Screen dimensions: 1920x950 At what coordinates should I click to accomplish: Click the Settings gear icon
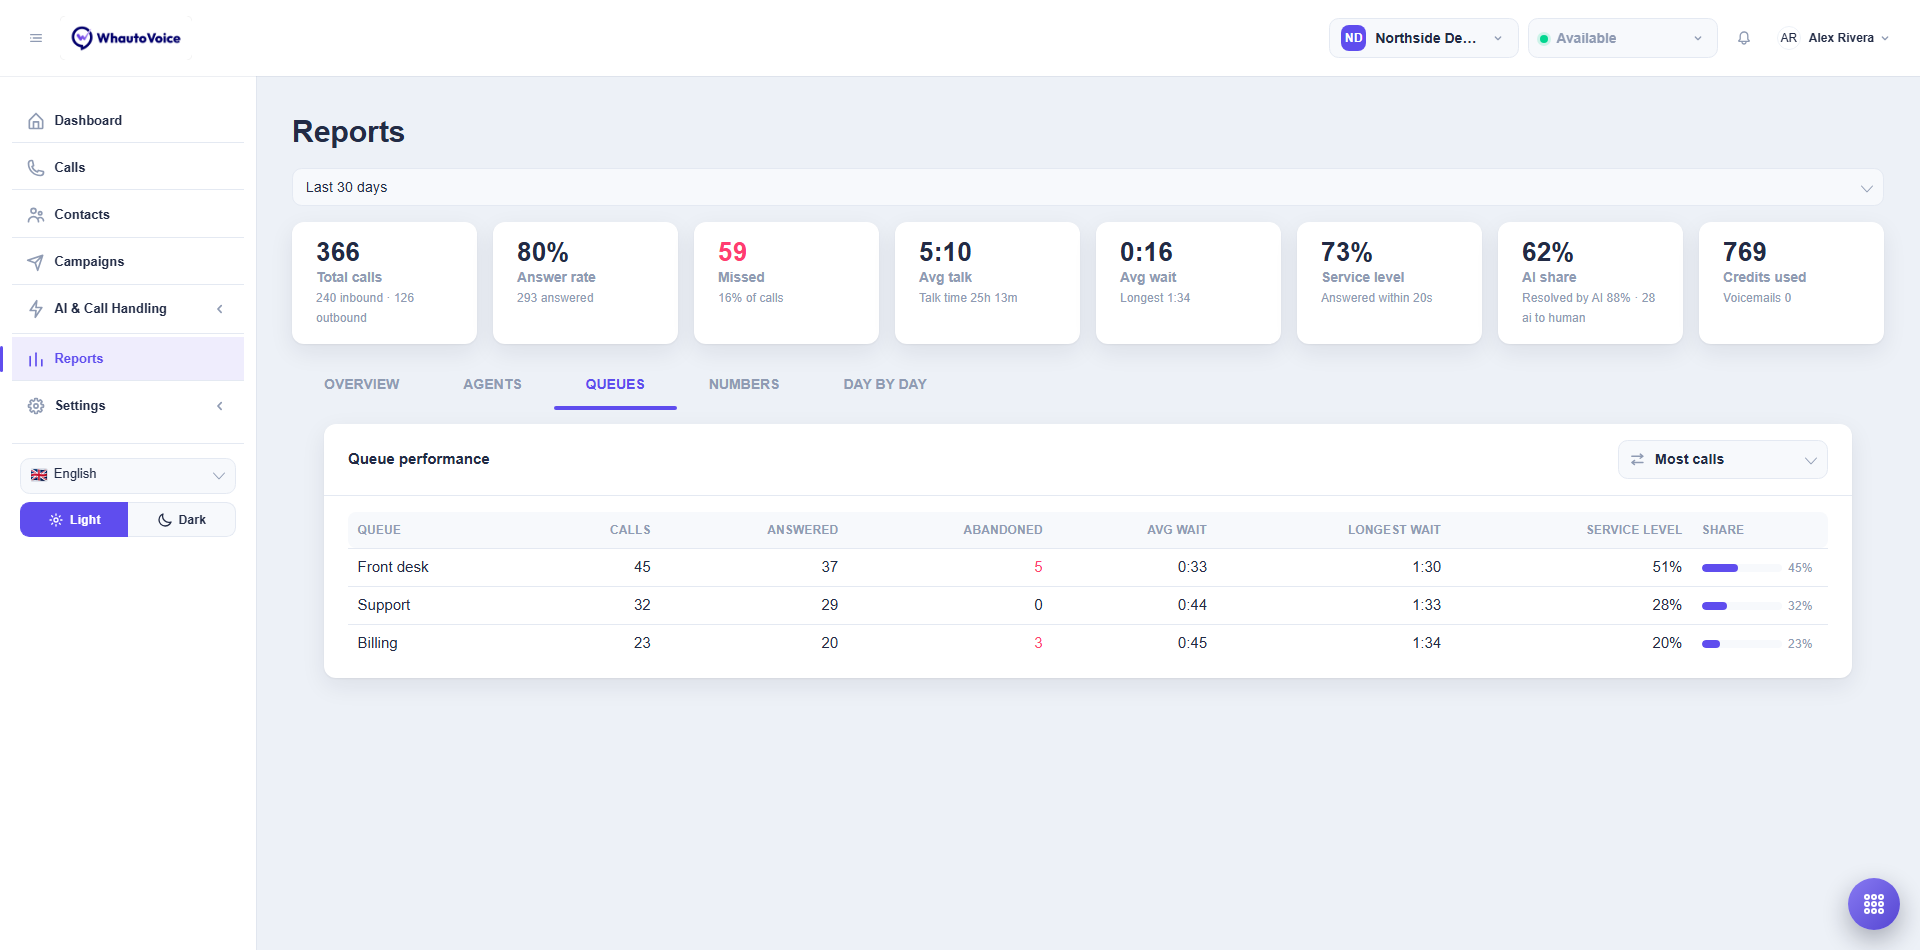click(x=36, y=406)
